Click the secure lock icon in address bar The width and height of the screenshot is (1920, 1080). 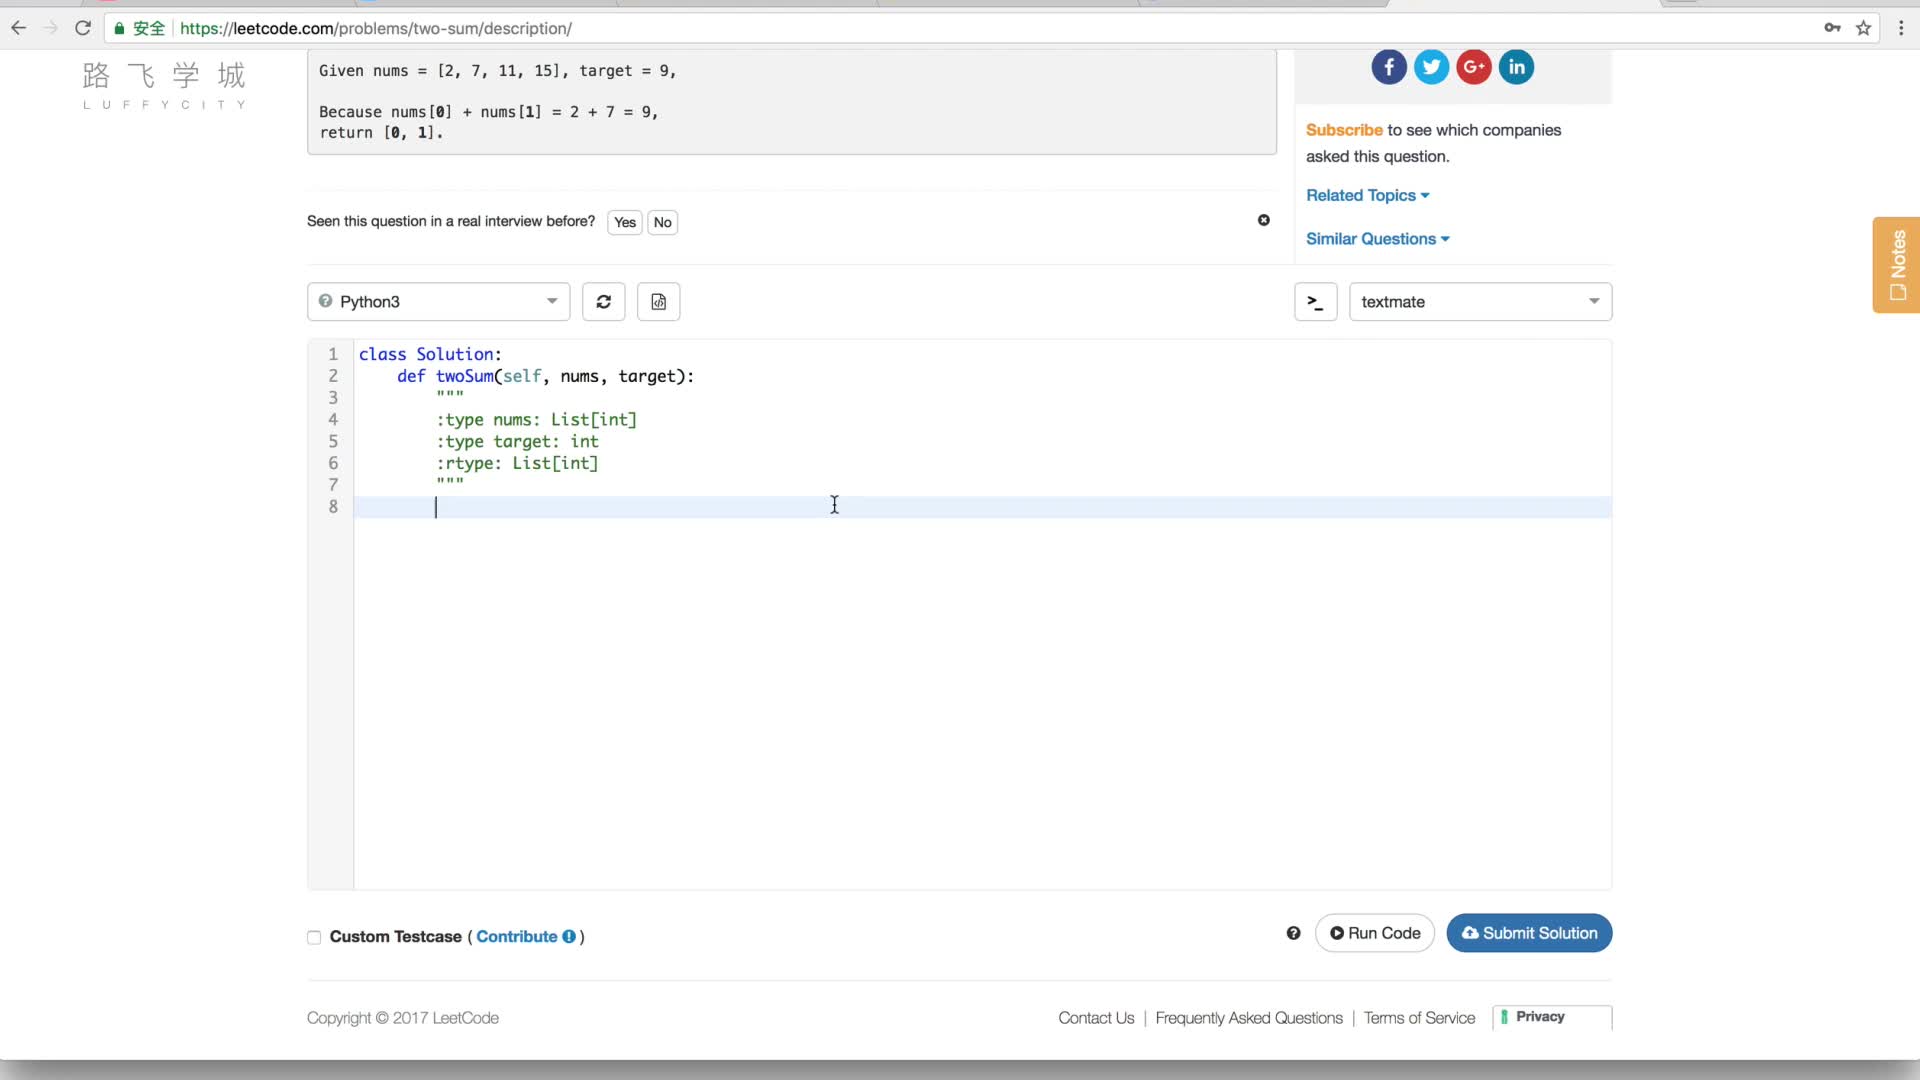coord(119,28)
